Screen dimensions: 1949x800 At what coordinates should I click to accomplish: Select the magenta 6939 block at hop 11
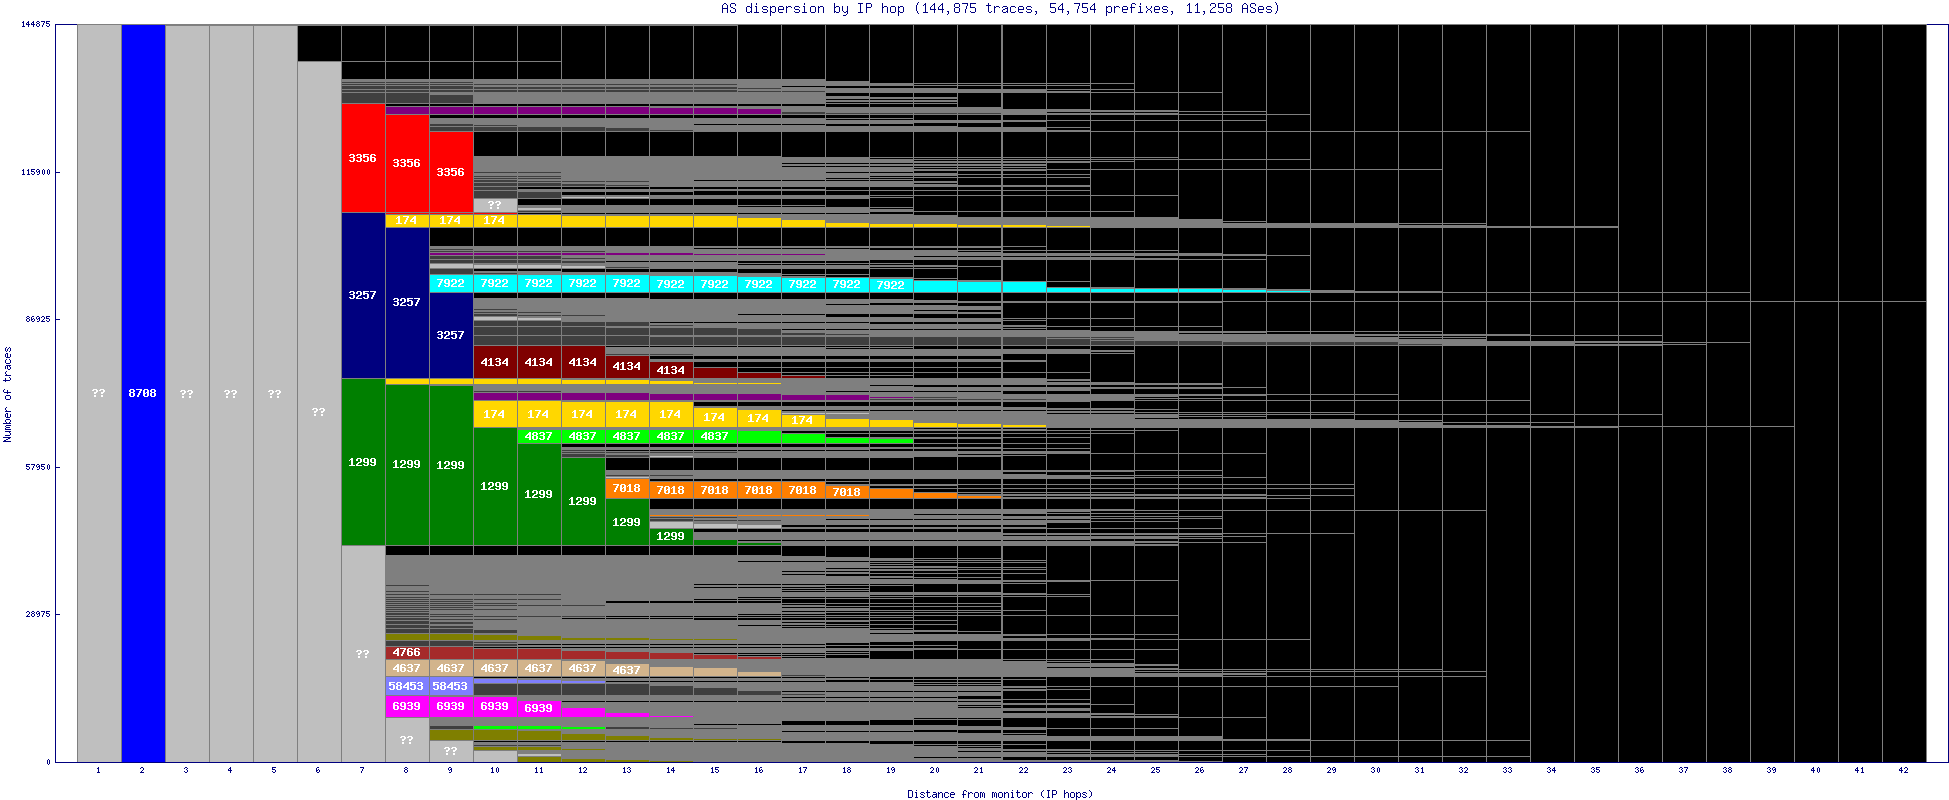539,708
